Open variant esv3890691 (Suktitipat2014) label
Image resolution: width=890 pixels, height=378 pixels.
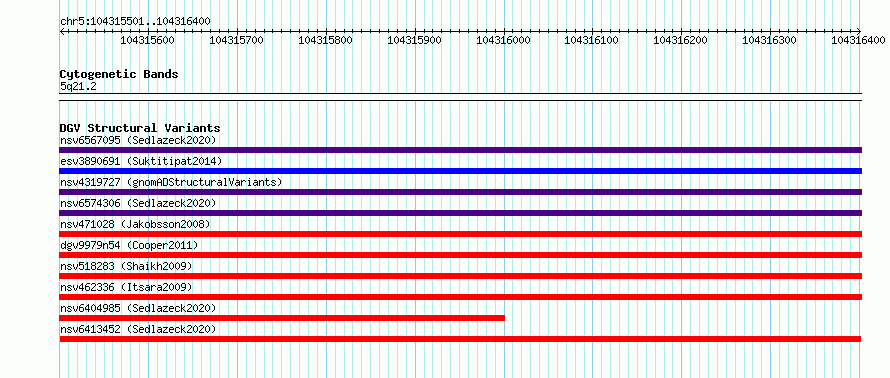[x=141, y=161]
